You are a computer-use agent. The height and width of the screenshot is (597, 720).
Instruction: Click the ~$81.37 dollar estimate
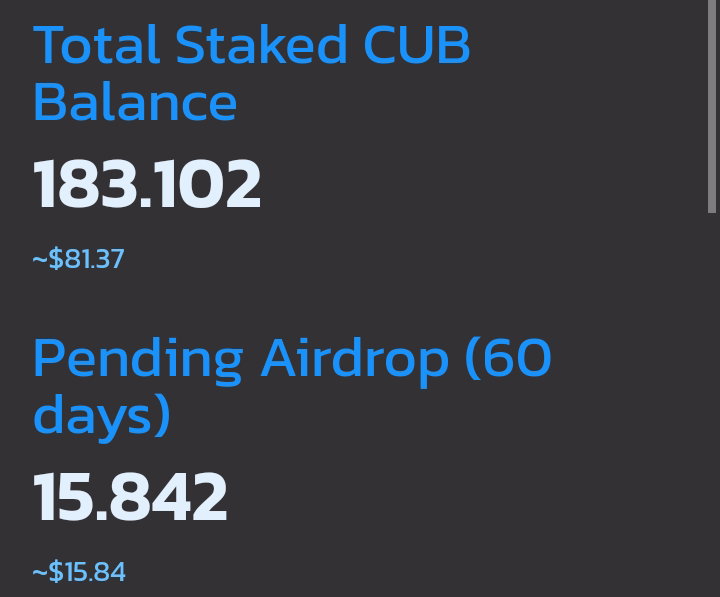click(x=79, y=259)
